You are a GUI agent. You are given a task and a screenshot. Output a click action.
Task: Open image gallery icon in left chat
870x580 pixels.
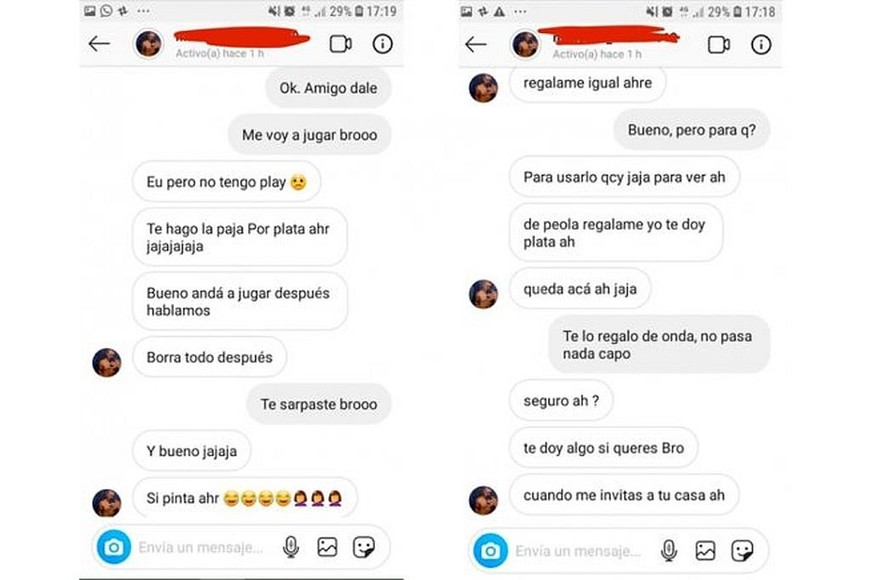coord(327,547)
